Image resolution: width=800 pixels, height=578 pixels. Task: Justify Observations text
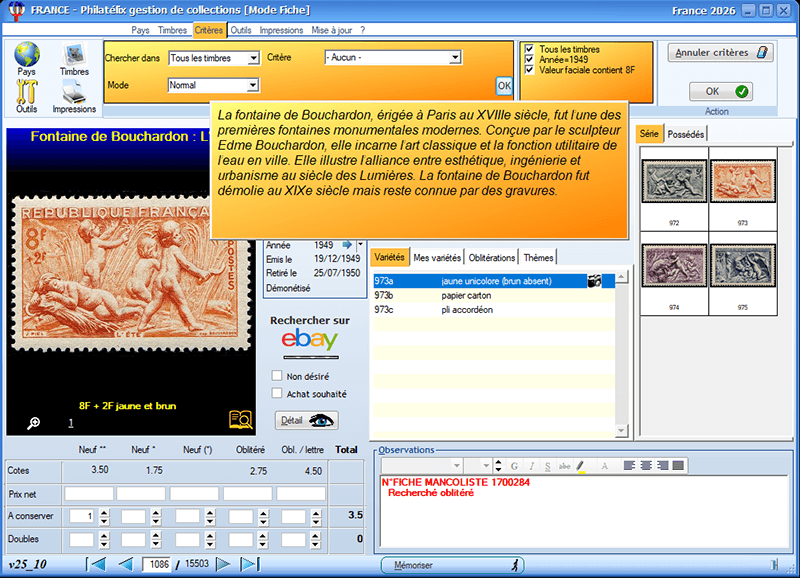678,465
